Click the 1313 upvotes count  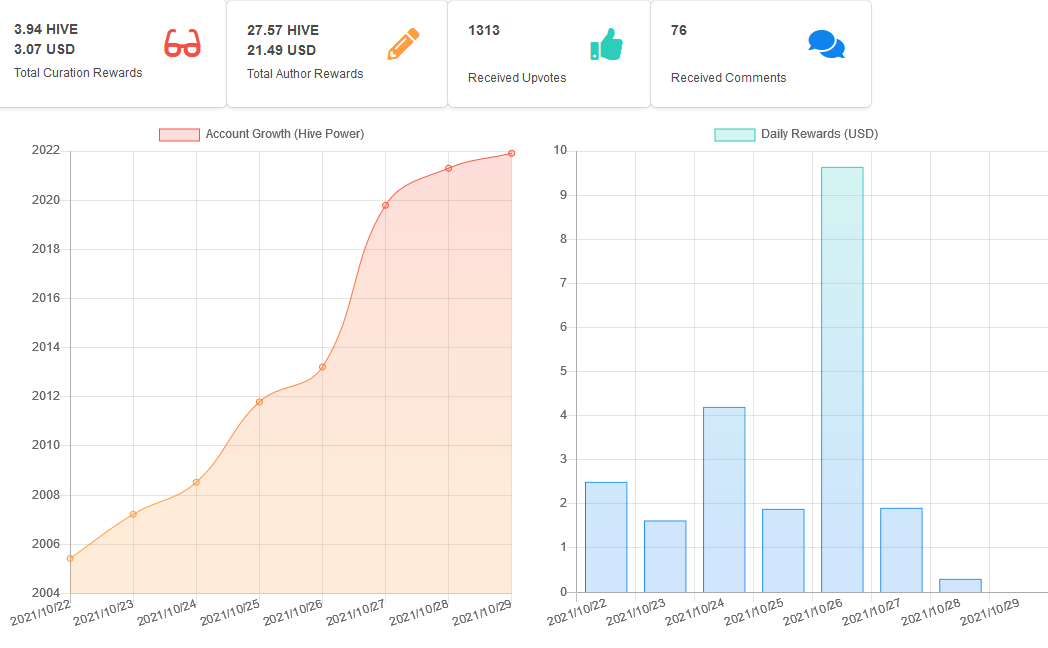tap(484, 31)
